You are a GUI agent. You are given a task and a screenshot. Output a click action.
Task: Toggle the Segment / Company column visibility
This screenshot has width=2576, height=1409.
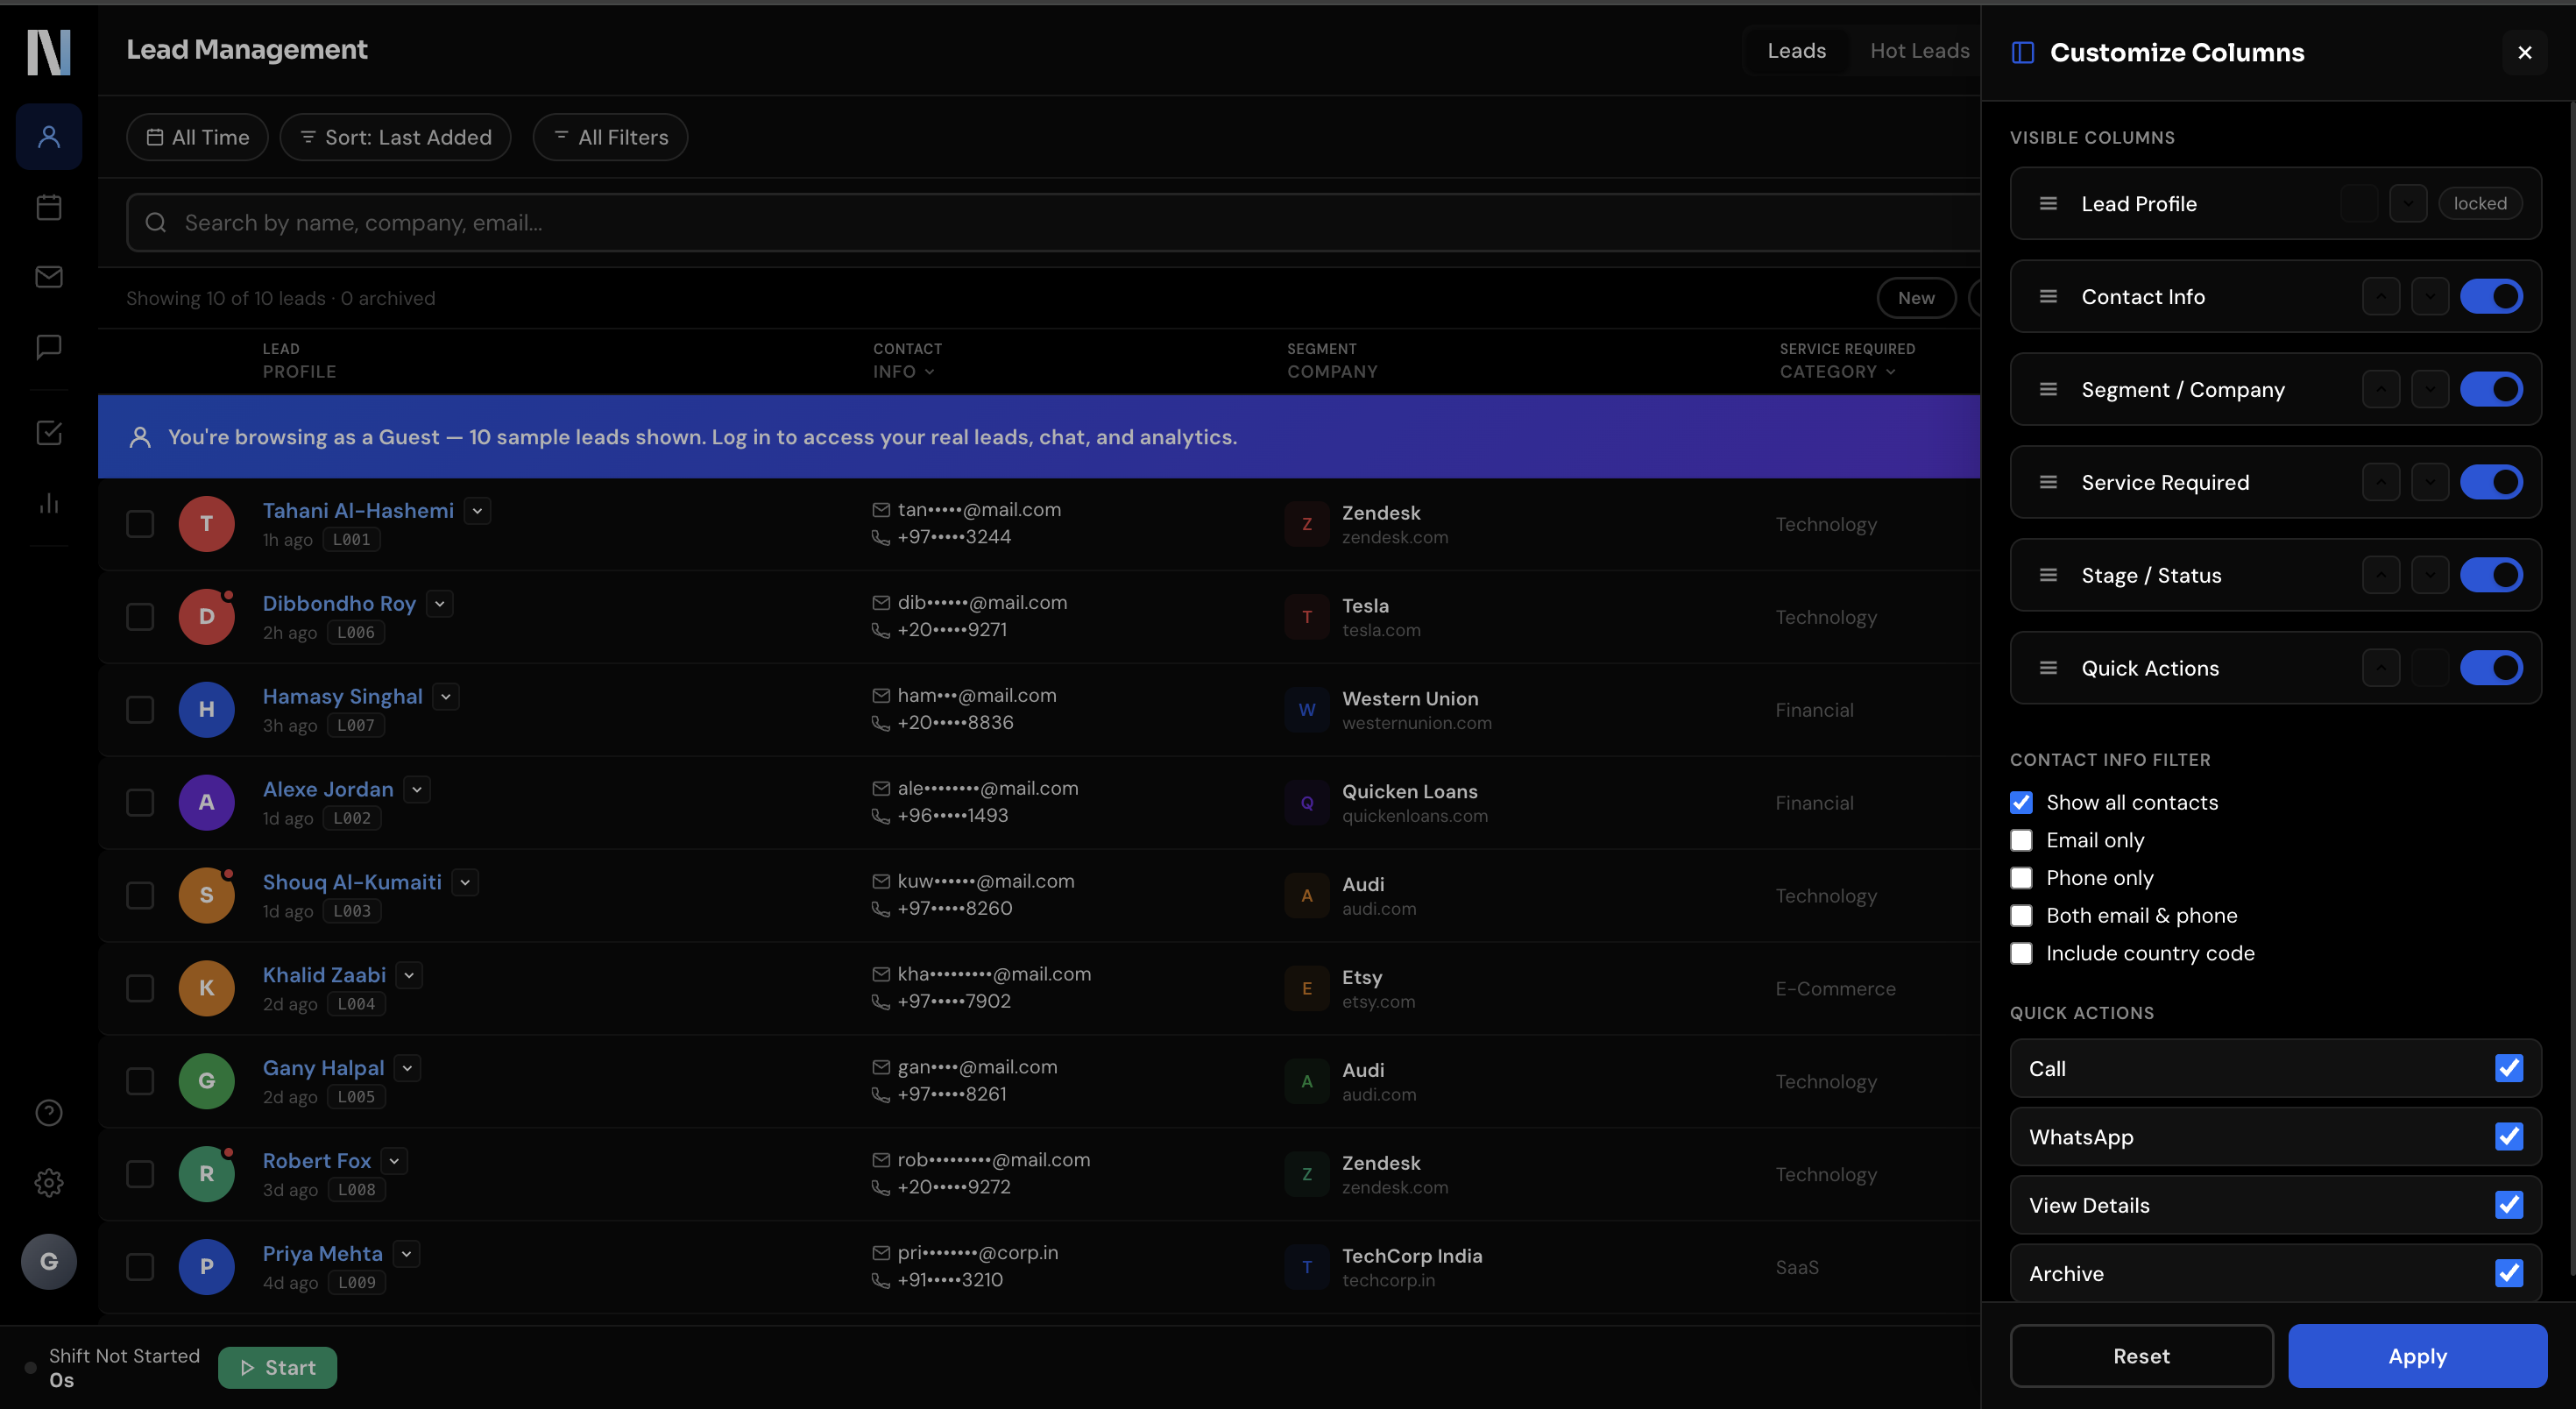coord(2491,389)
